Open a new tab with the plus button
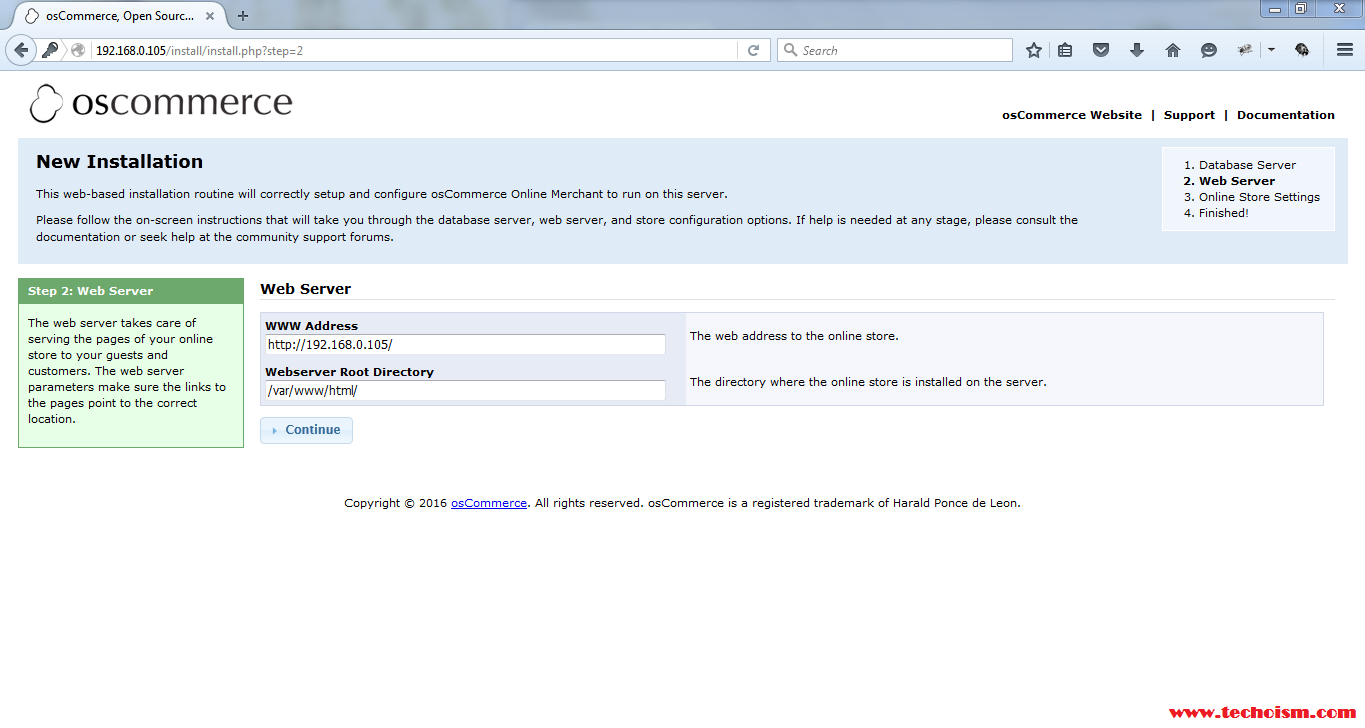This screenshot has width=1365, height=728. point(243,16)
